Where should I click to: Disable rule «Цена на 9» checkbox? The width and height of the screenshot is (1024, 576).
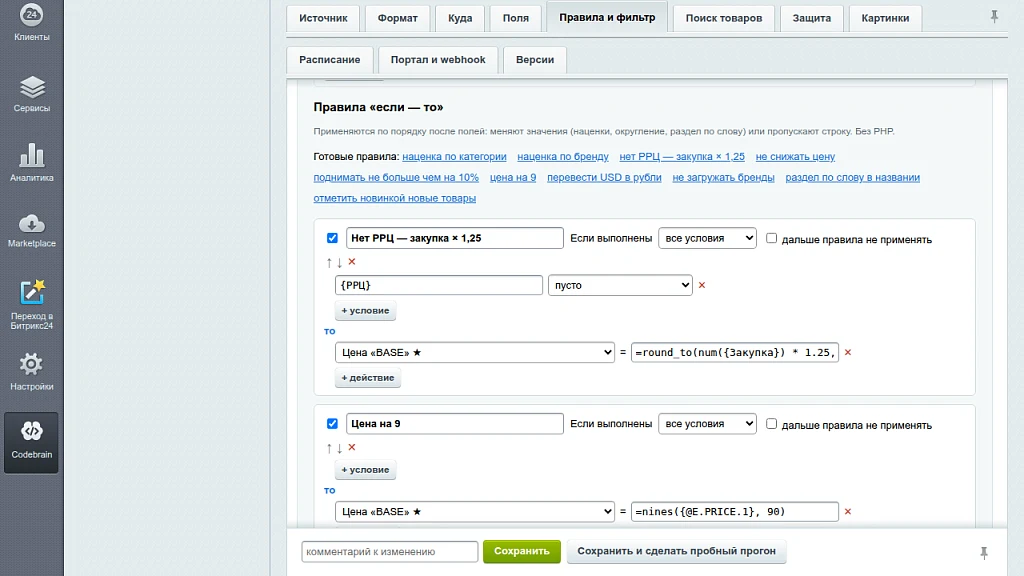click(332, 424)
